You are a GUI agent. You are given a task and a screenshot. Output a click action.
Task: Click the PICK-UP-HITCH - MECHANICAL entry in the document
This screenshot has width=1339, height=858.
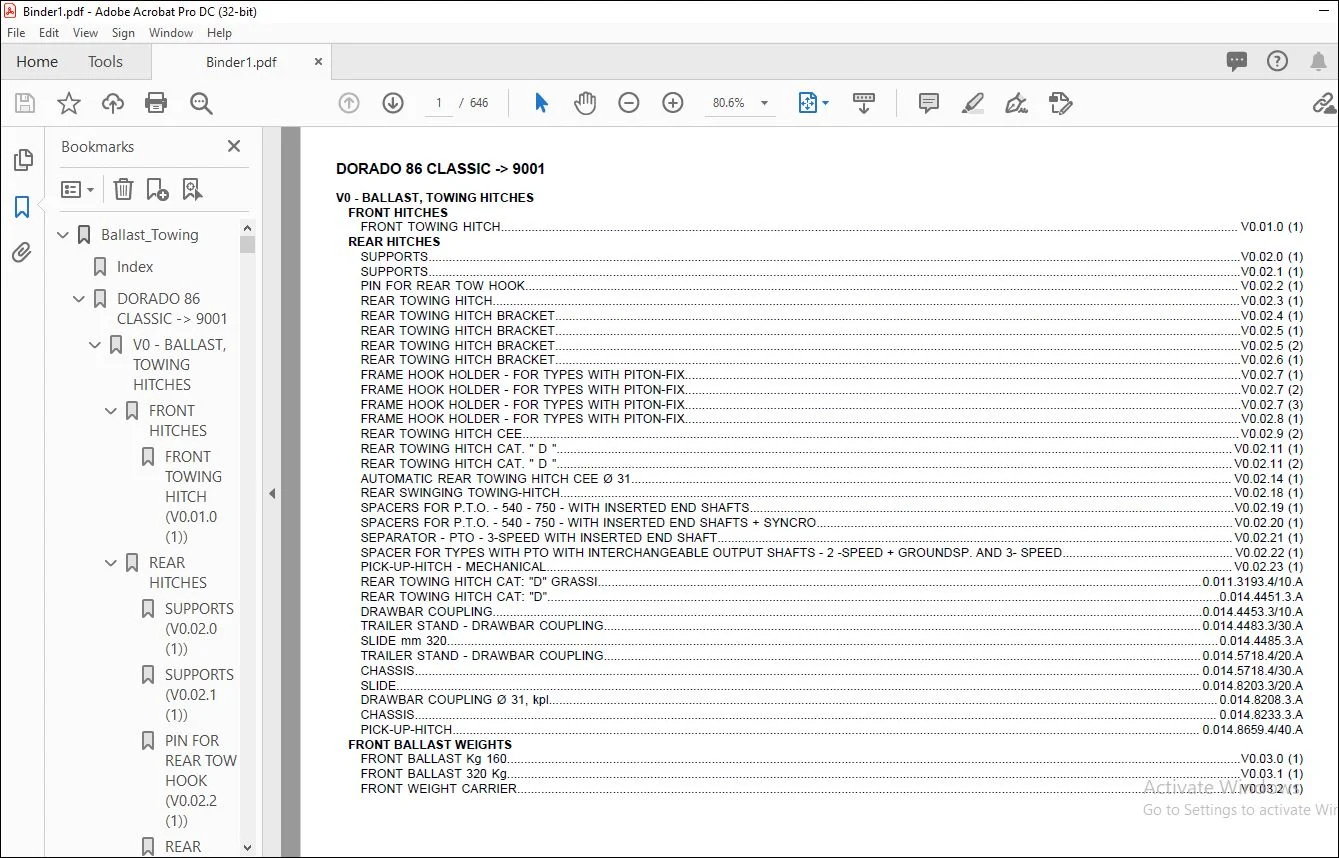tap(831, 567)
